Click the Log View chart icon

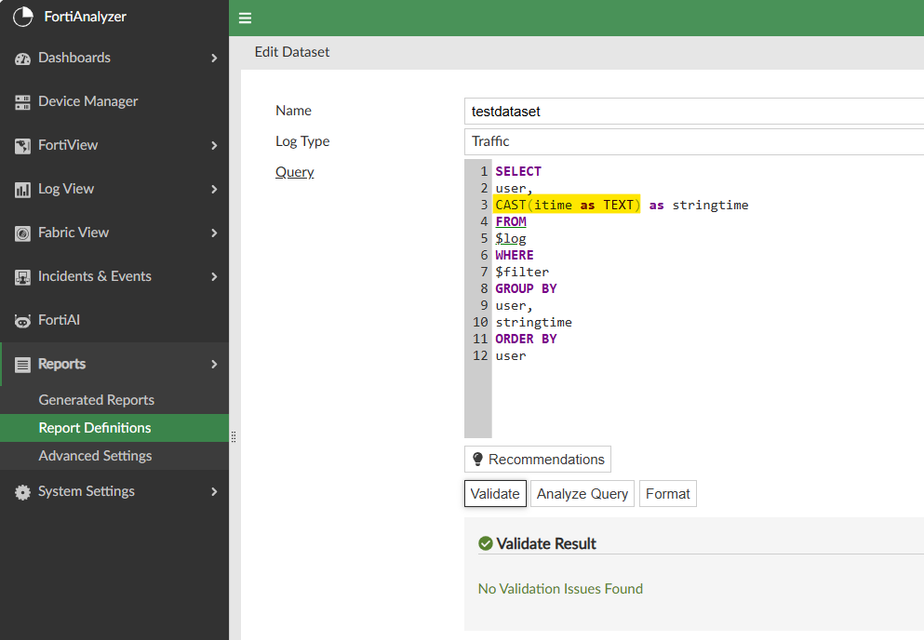pyautogui.click(x=22, y=189)
